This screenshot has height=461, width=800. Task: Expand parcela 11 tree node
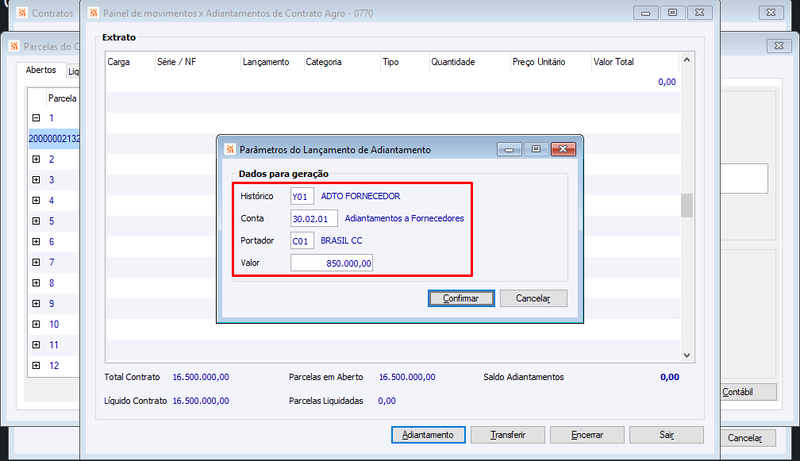36,345
